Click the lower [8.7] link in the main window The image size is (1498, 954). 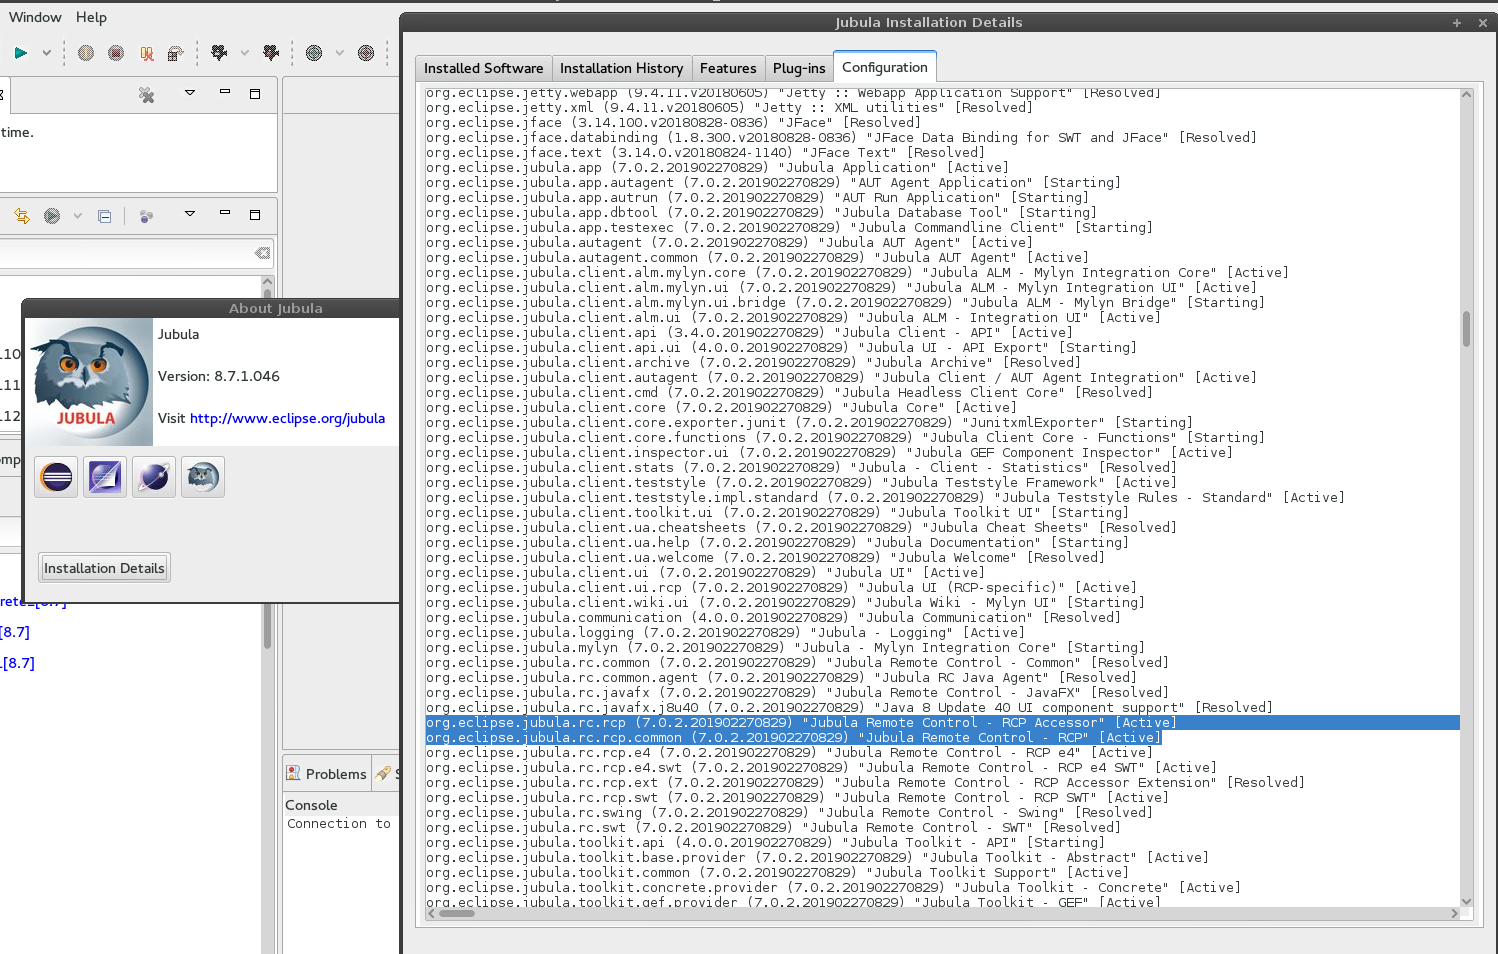(x=18, y=663)
